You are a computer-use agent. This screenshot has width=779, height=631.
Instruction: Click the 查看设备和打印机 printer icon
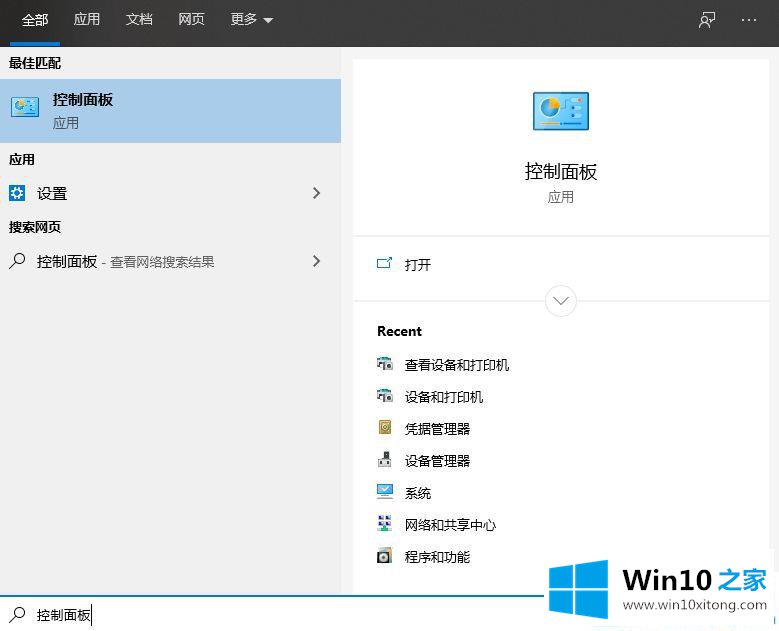pos(385,364)
